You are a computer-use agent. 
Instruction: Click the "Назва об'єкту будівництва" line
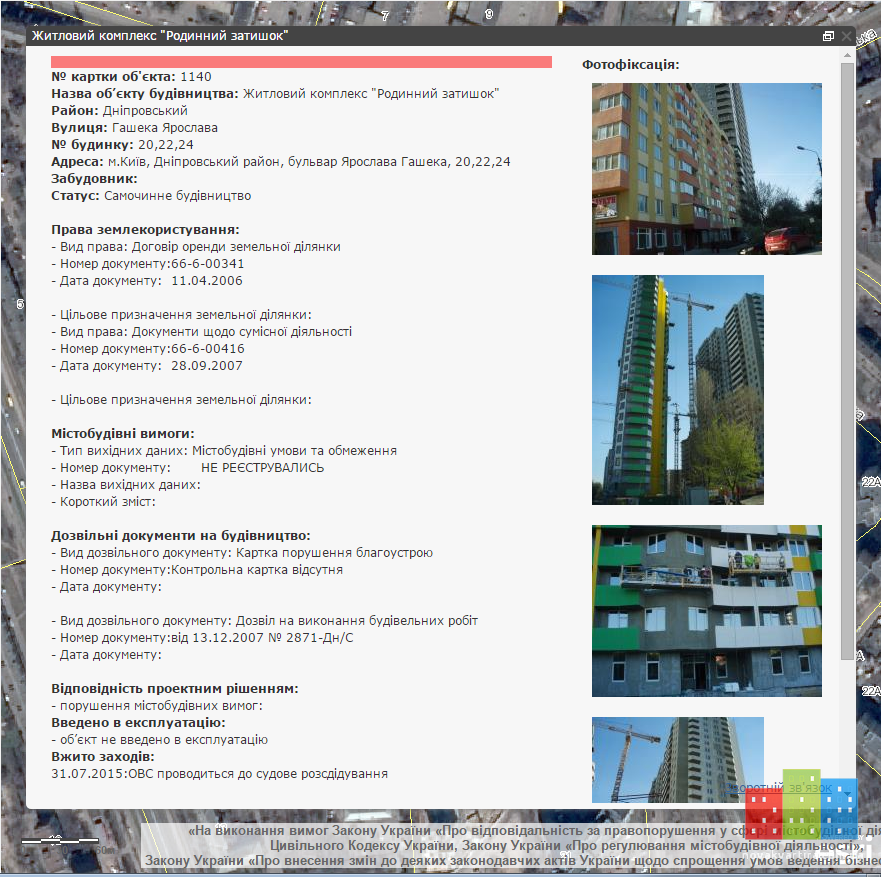pyautogui.click(x=275, y=94)
